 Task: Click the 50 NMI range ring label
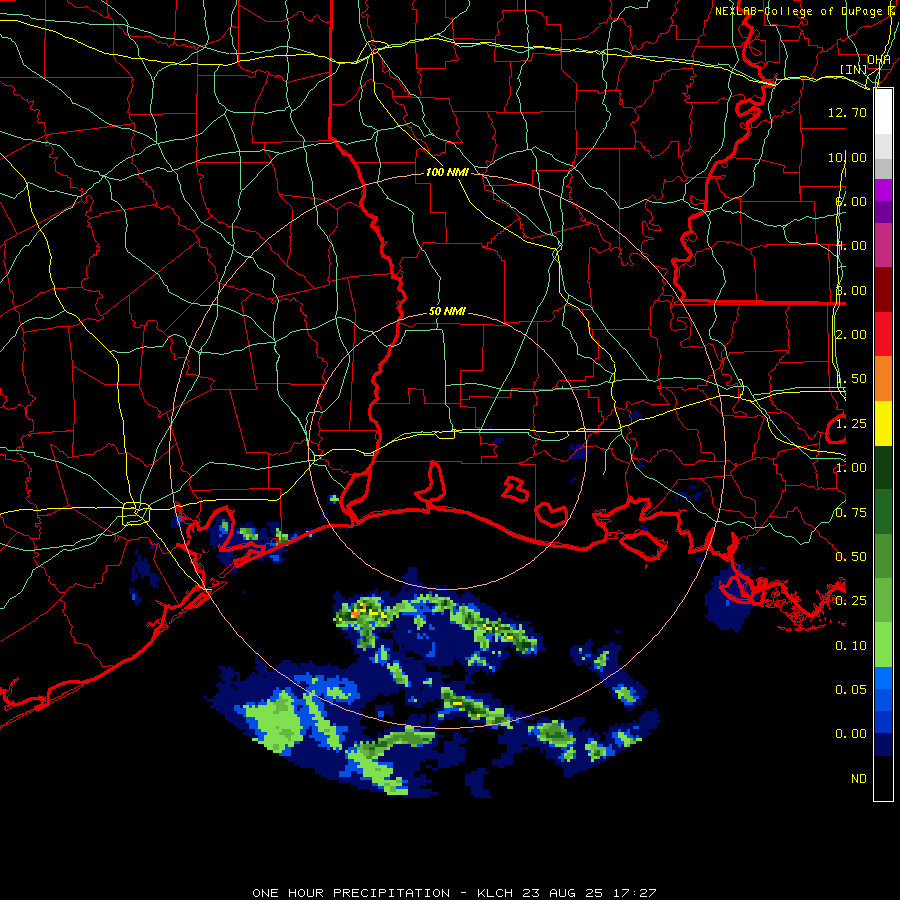pos(447,311)
